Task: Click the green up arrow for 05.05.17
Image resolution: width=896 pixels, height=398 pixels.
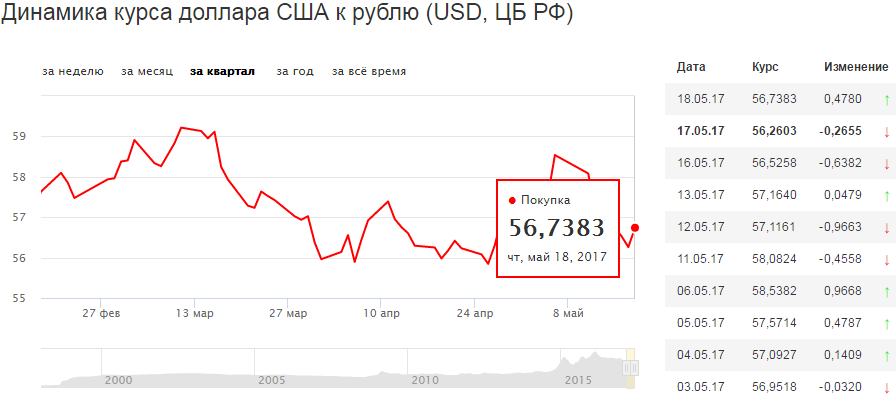Action: pyautogui.click(x=886, y=324)
